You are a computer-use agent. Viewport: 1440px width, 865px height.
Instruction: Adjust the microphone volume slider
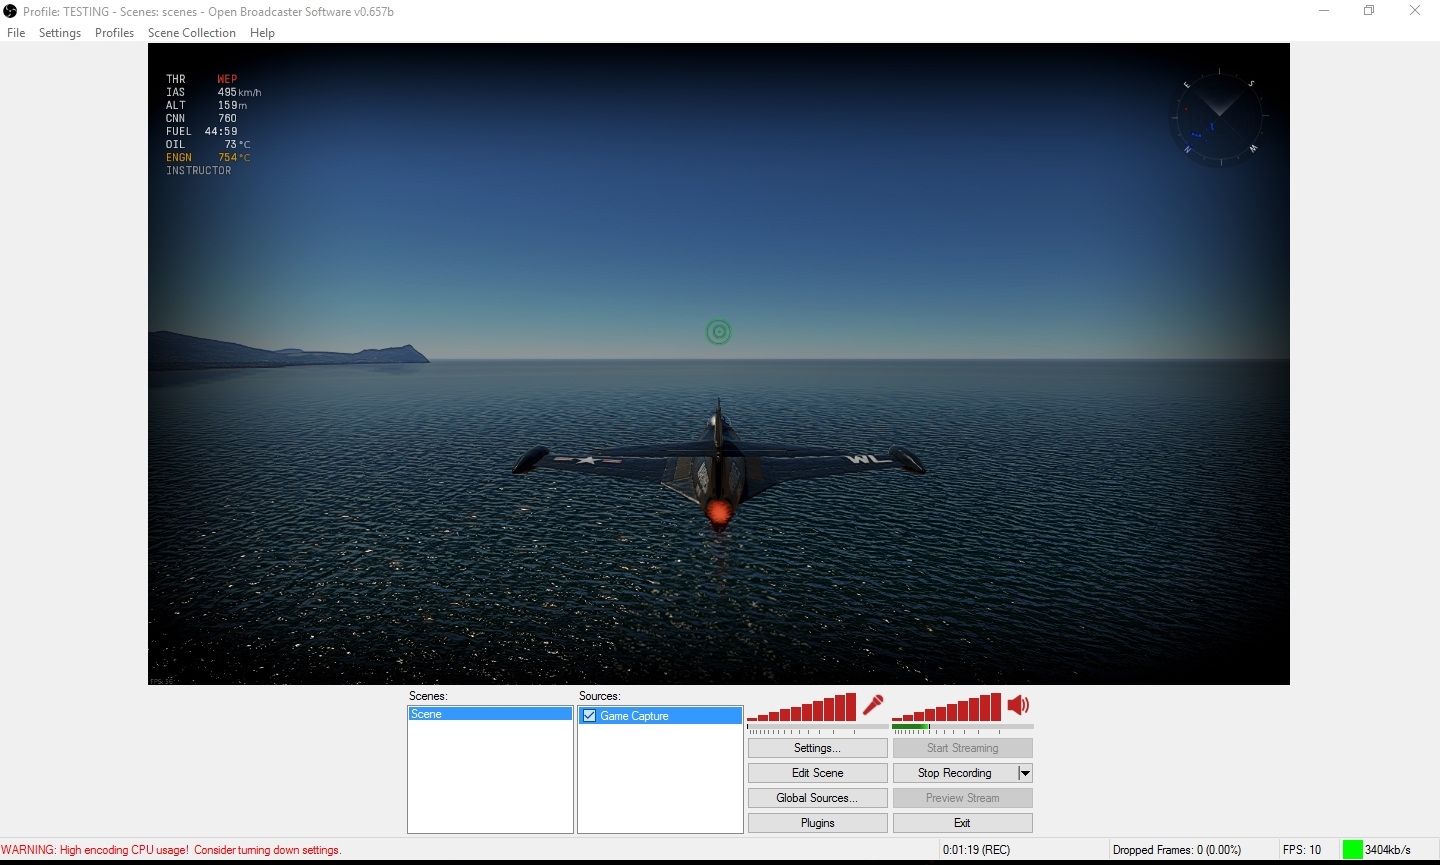click(x=802, y=706)
